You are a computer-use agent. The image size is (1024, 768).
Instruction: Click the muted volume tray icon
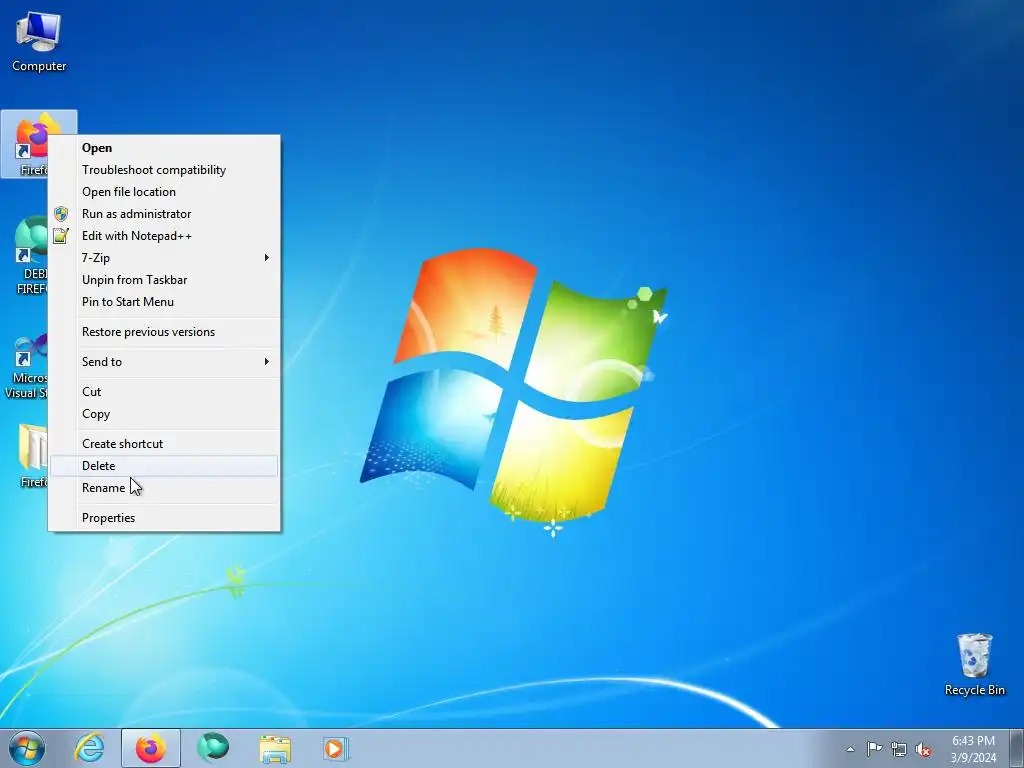(923, 749)
